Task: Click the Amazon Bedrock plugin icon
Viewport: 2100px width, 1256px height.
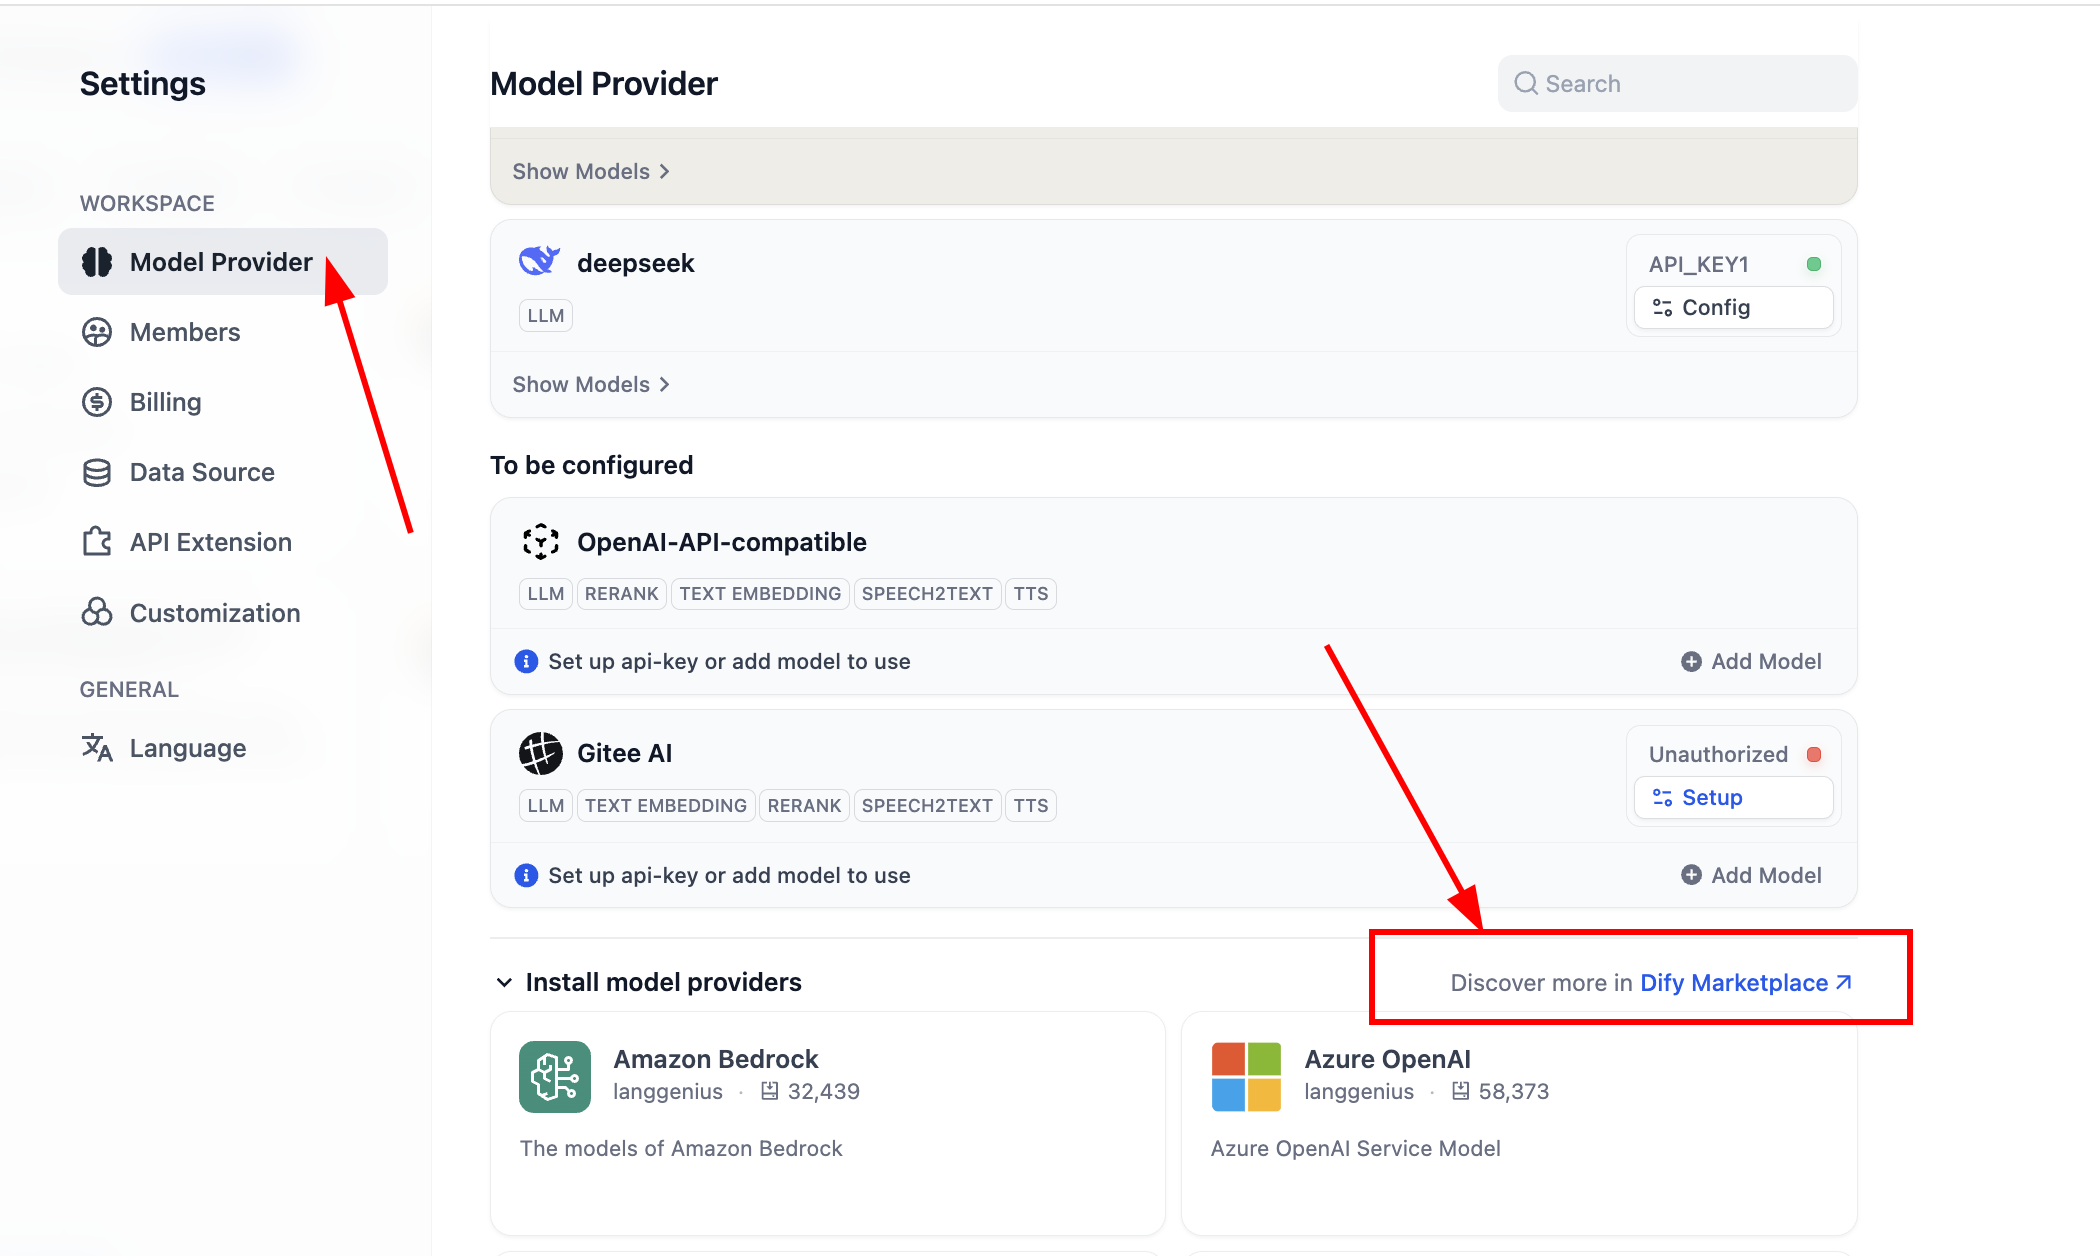Action: [x=555, y=1076]
